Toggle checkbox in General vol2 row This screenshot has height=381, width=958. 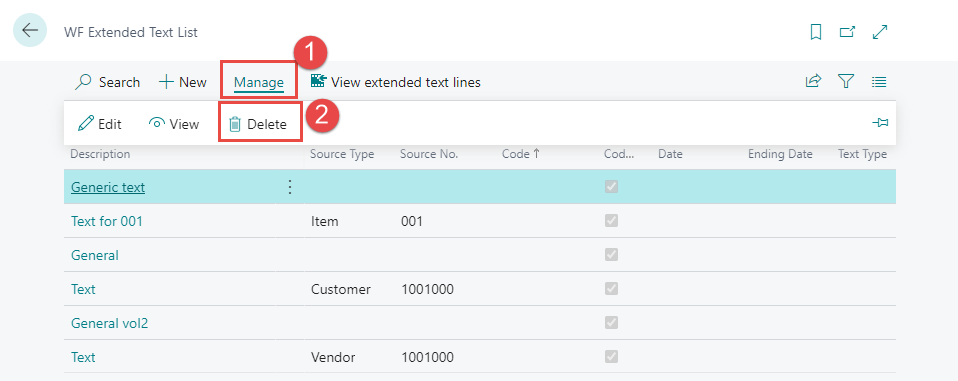pyautogui.click(x=611, y=322)
